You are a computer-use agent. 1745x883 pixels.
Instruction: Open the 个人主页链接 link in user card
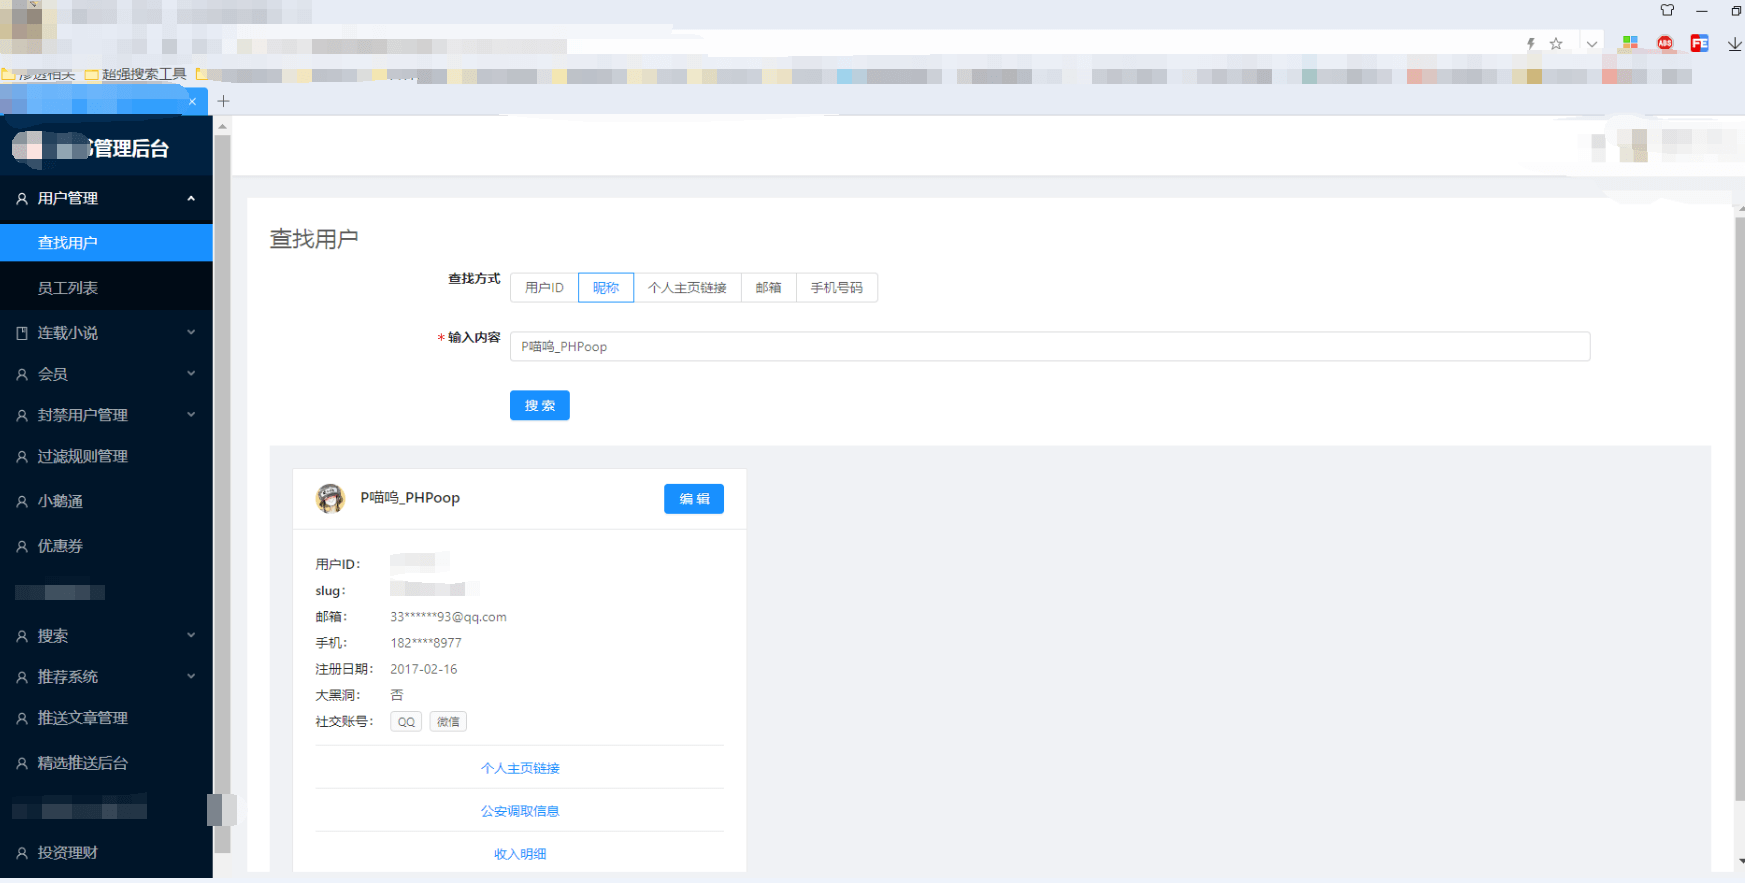point(520,768)
